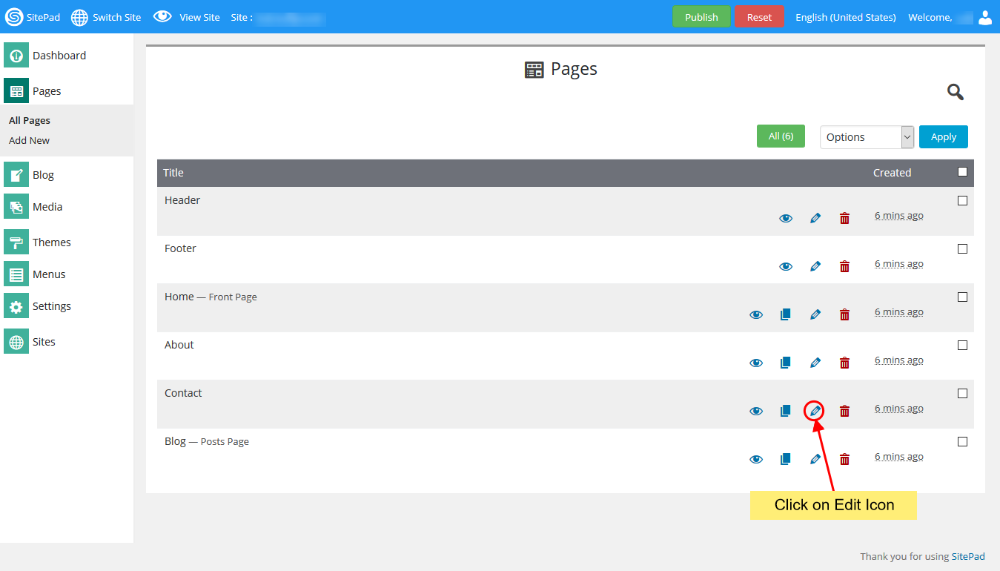Check the box for the Contact page
The image size is (1000, 571).
[x=962, y=393]
